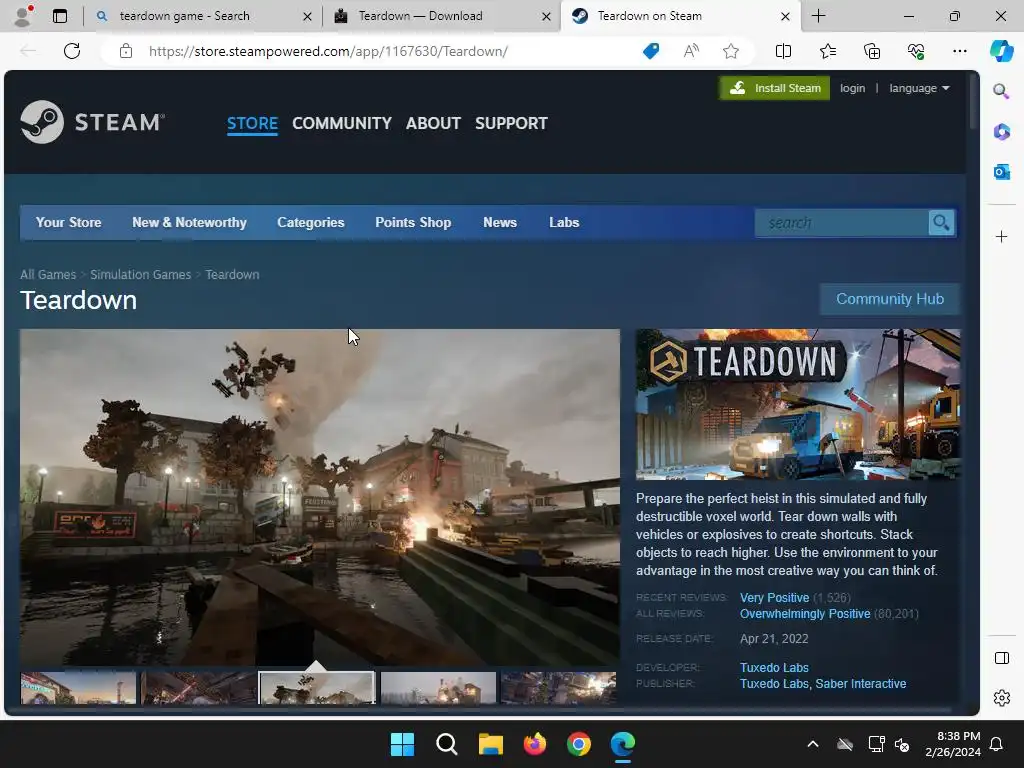Image resolution: width=1024 pixels, height=768 pixels.
Task: Open the Tuxedo Labs developer link
Action: click(774, 667)
